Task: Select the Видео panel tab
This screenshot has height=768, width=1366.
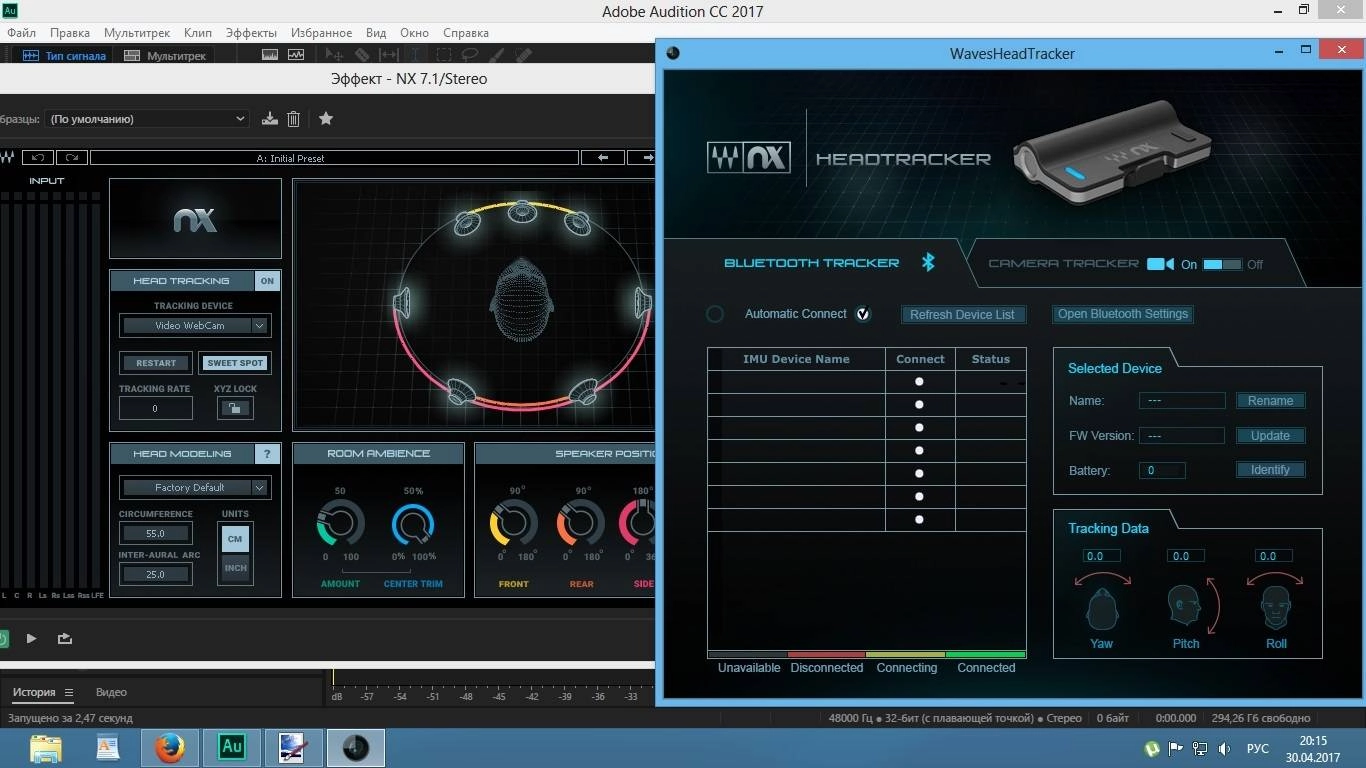Action: (111, 692)
